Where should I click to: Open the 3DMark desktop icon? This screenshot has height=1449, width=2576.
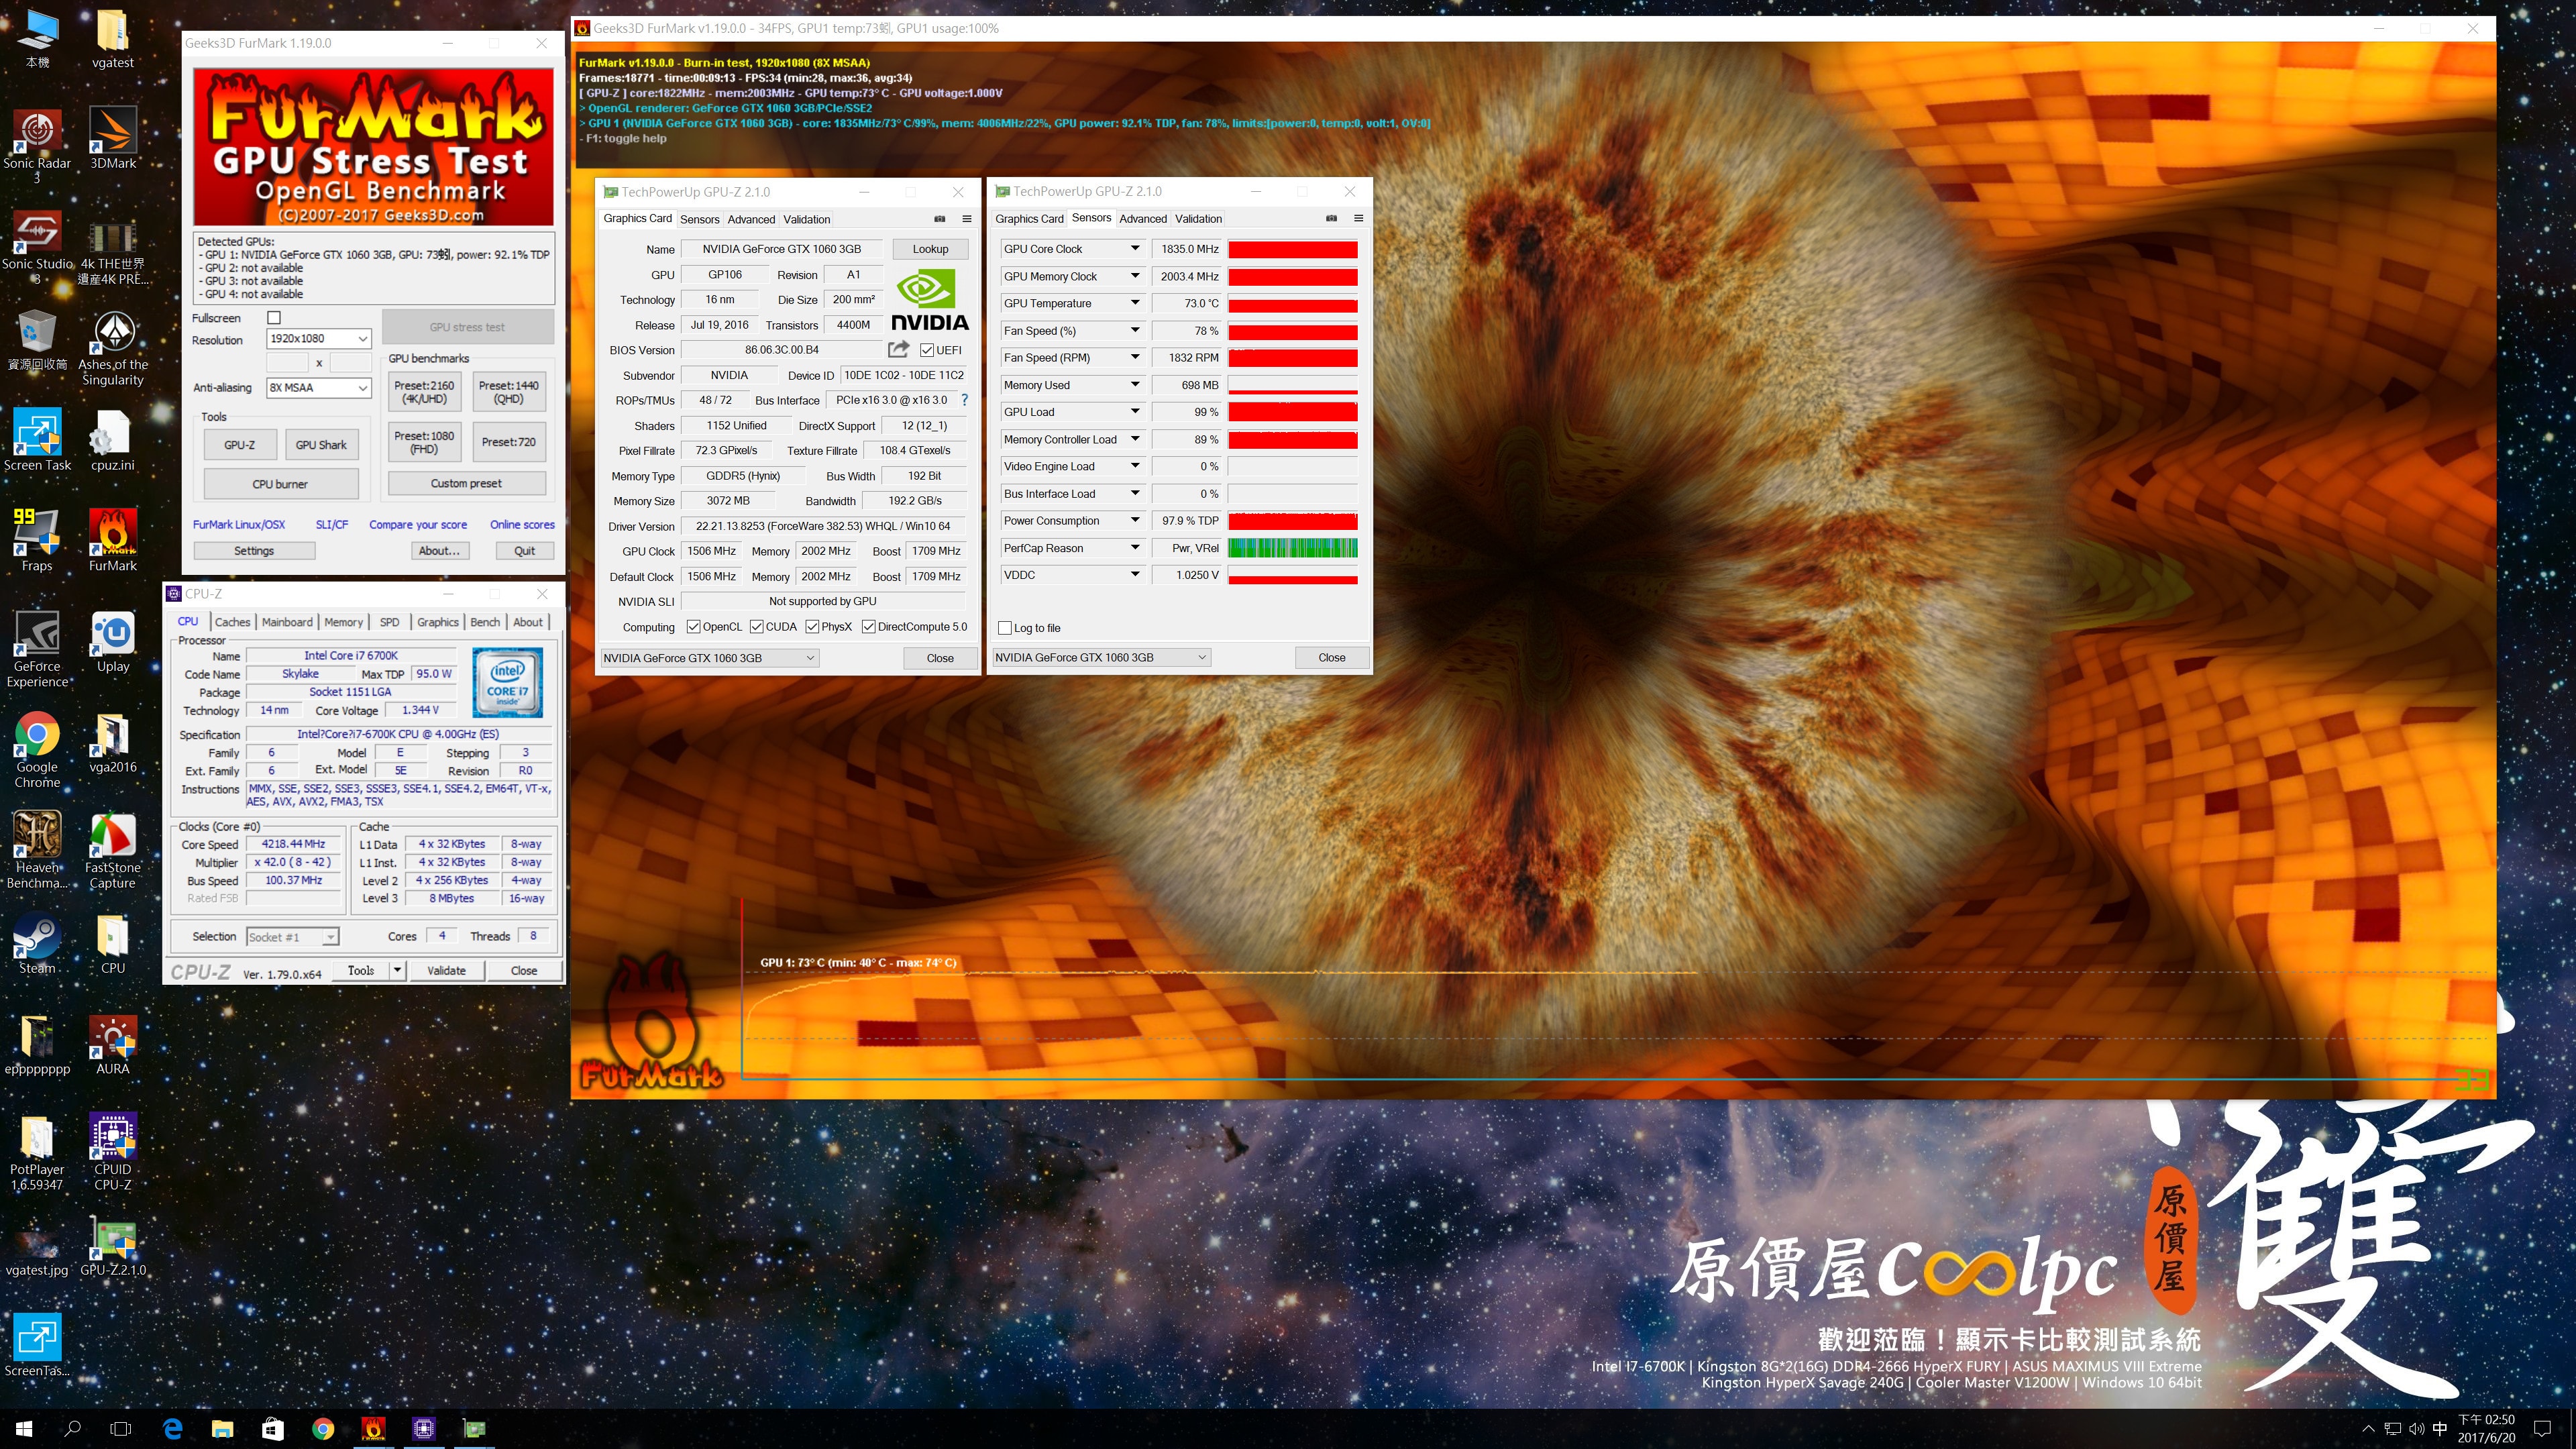[113, 138]
